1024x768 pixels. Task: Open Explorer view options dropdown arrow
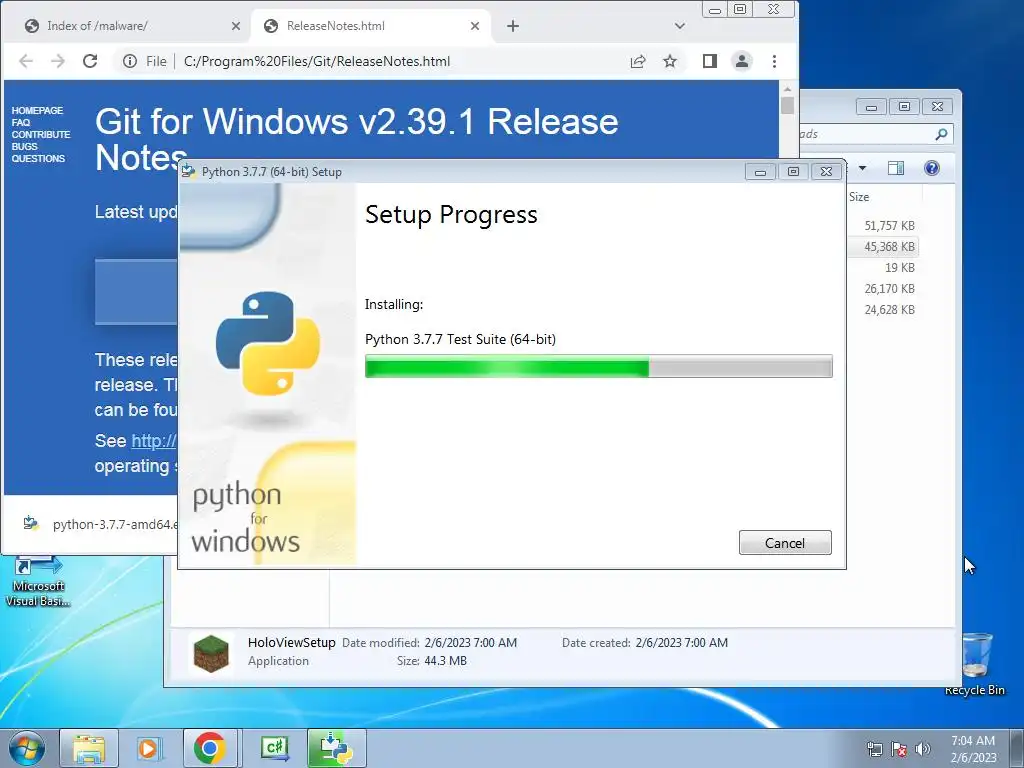862,168
